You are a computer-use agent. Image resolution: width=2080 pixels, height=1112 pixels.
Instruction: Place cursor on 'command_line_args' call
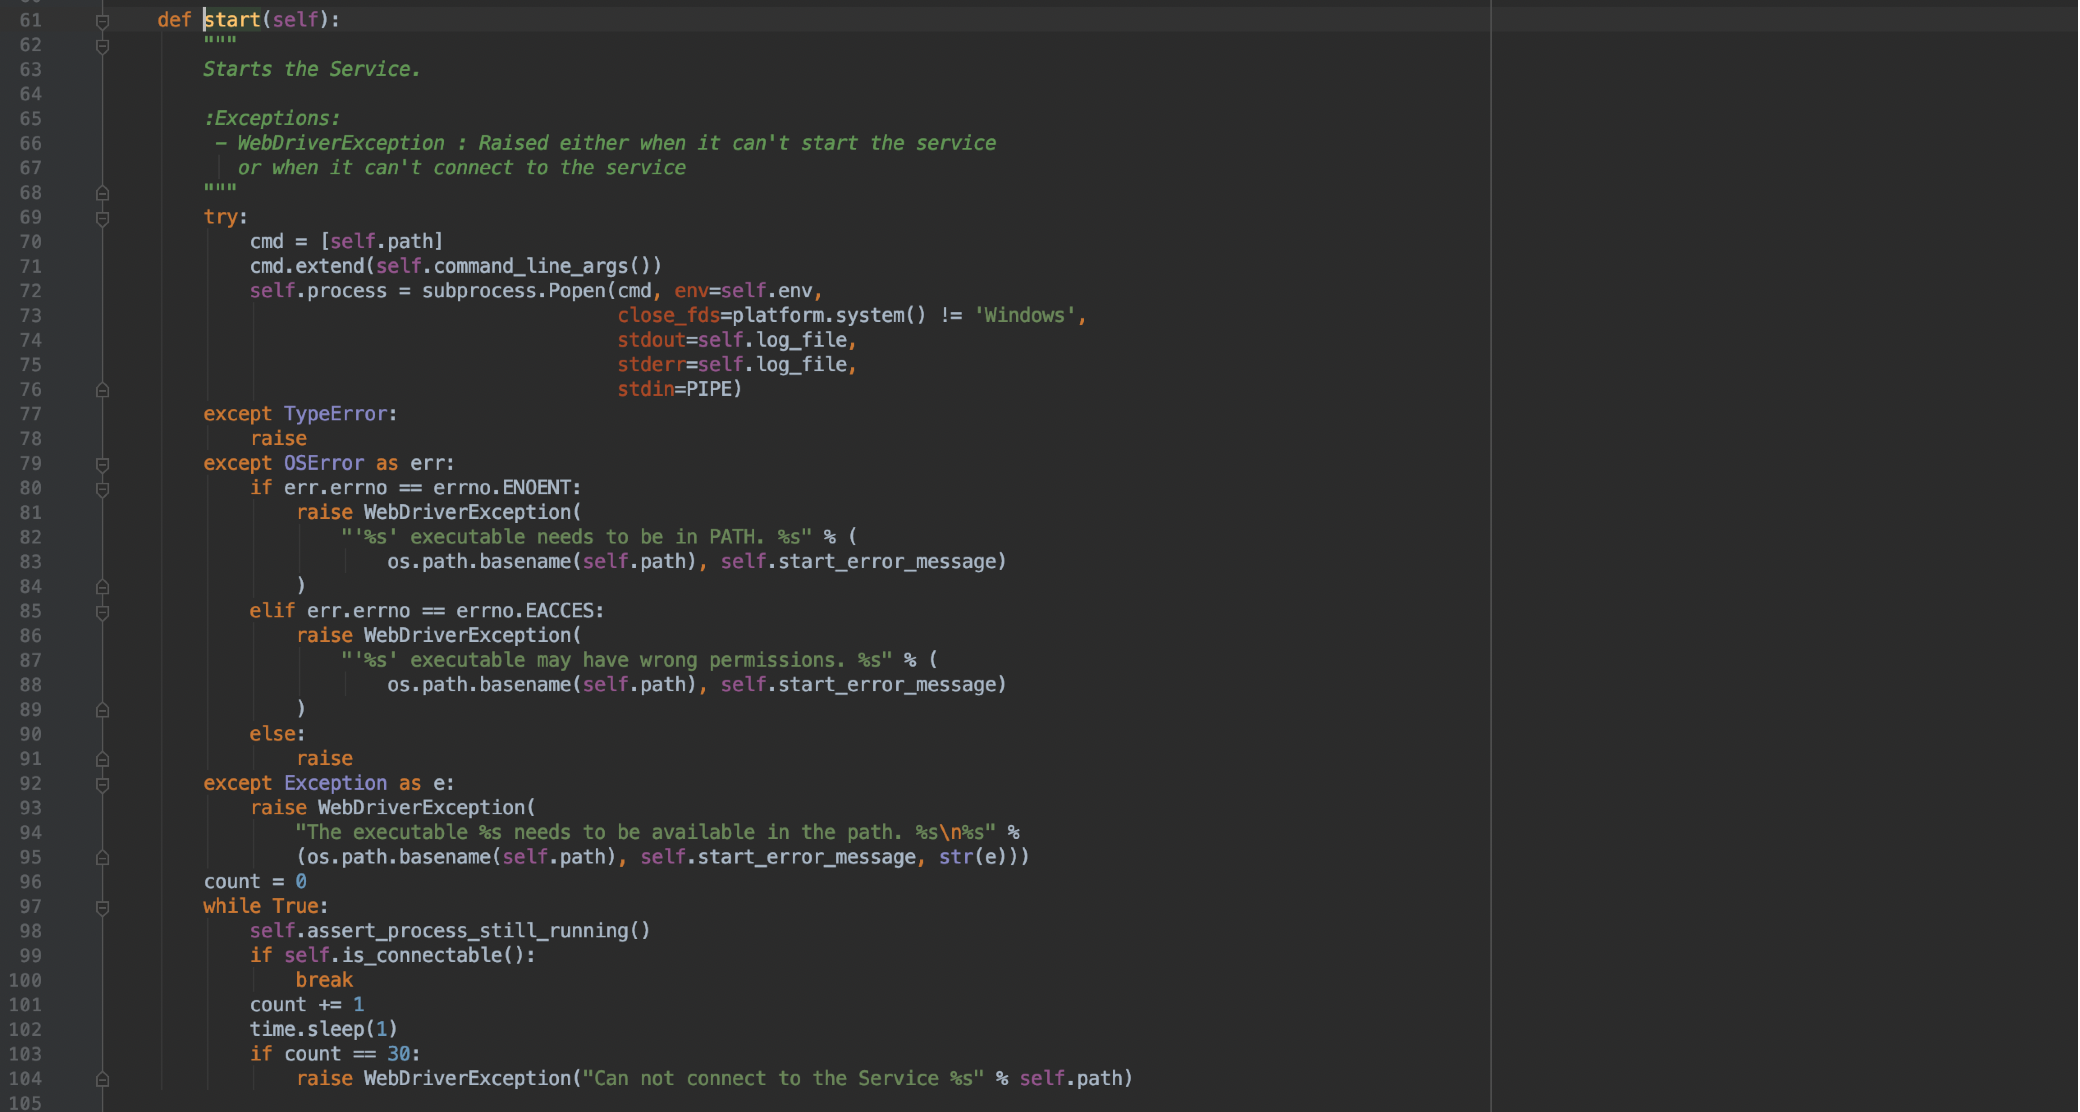[x=531, y=266]
